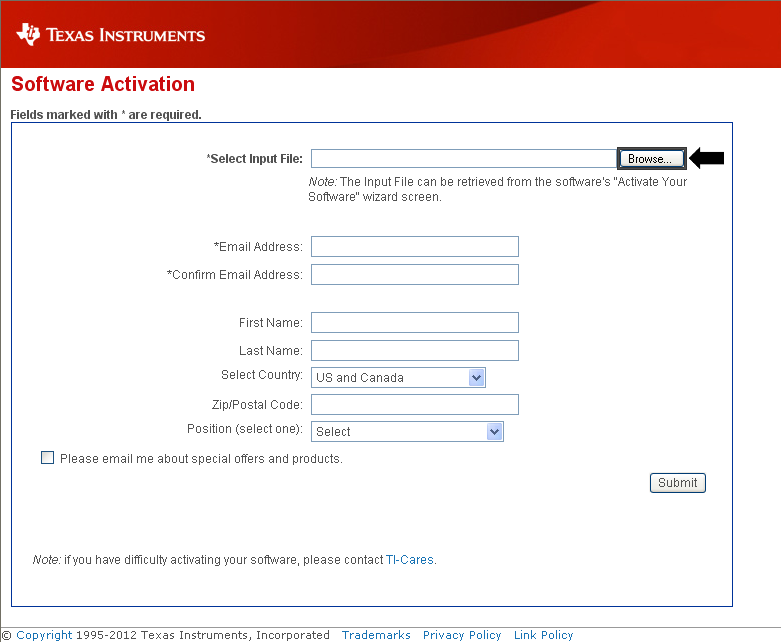The image size is (781, 642).
Task: Open the Privacy Policy link
Action: point(462,635)
